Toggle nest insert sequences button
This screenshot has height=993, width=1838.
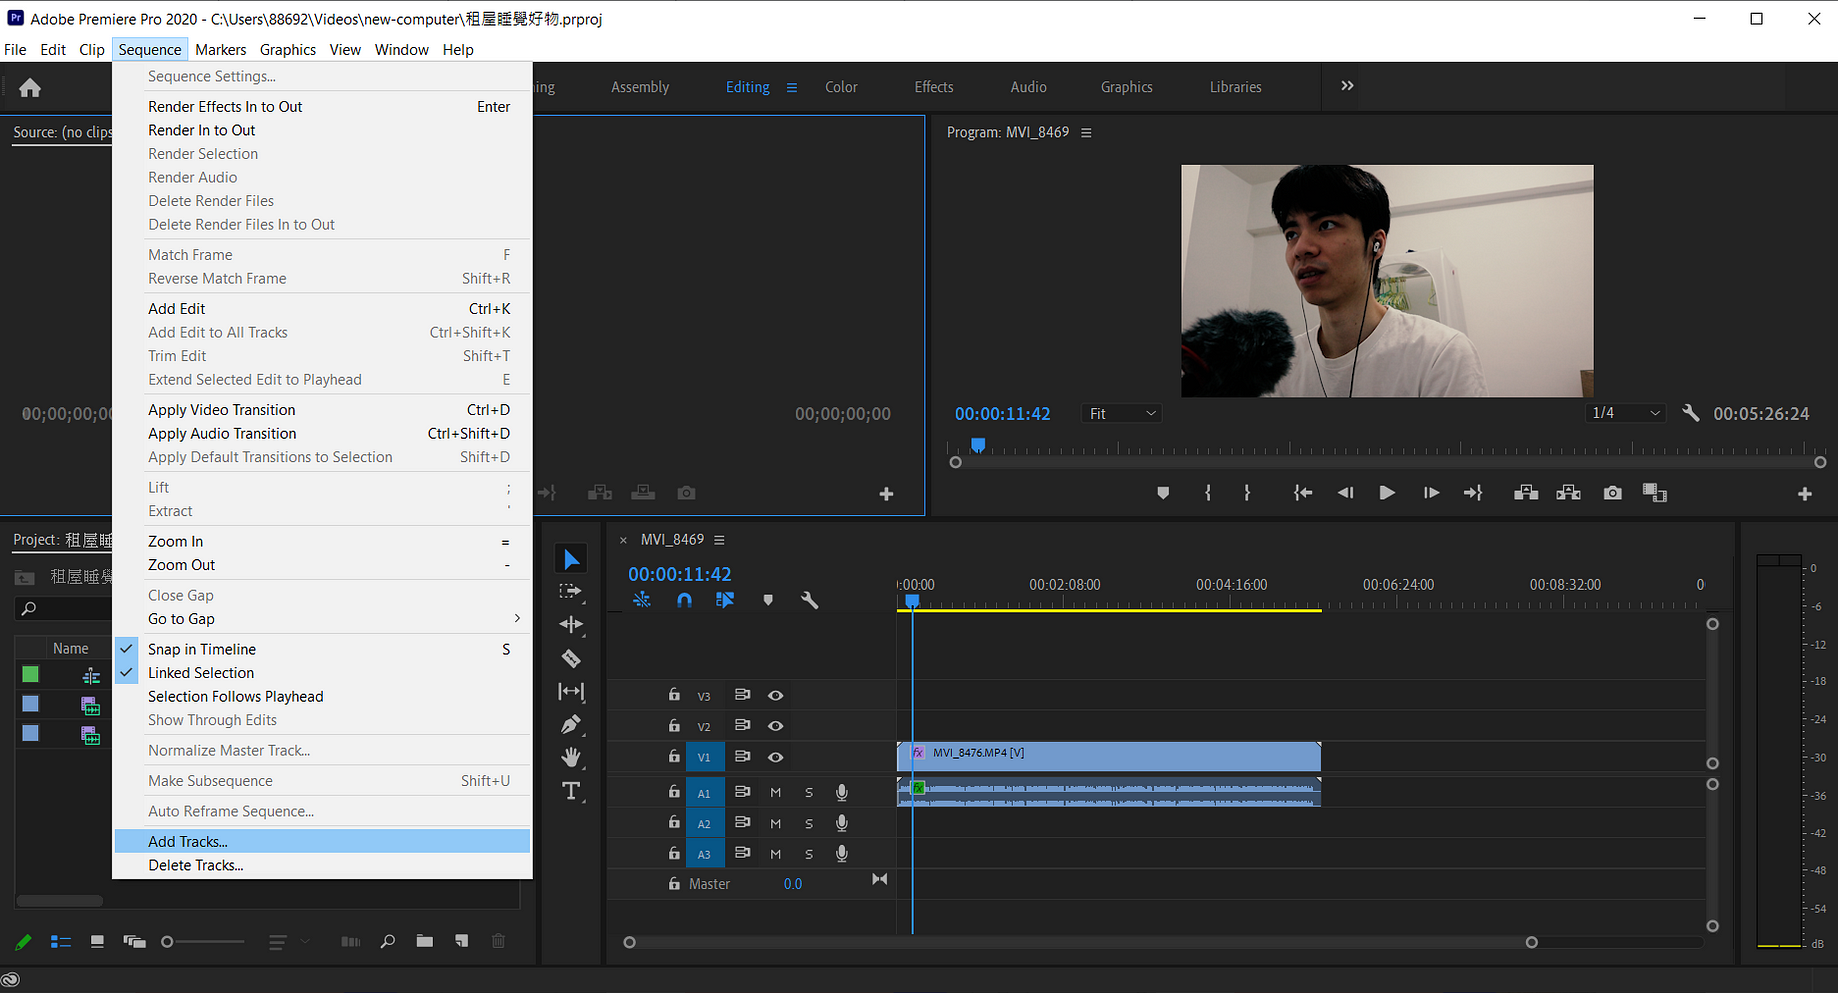[642, 600]
